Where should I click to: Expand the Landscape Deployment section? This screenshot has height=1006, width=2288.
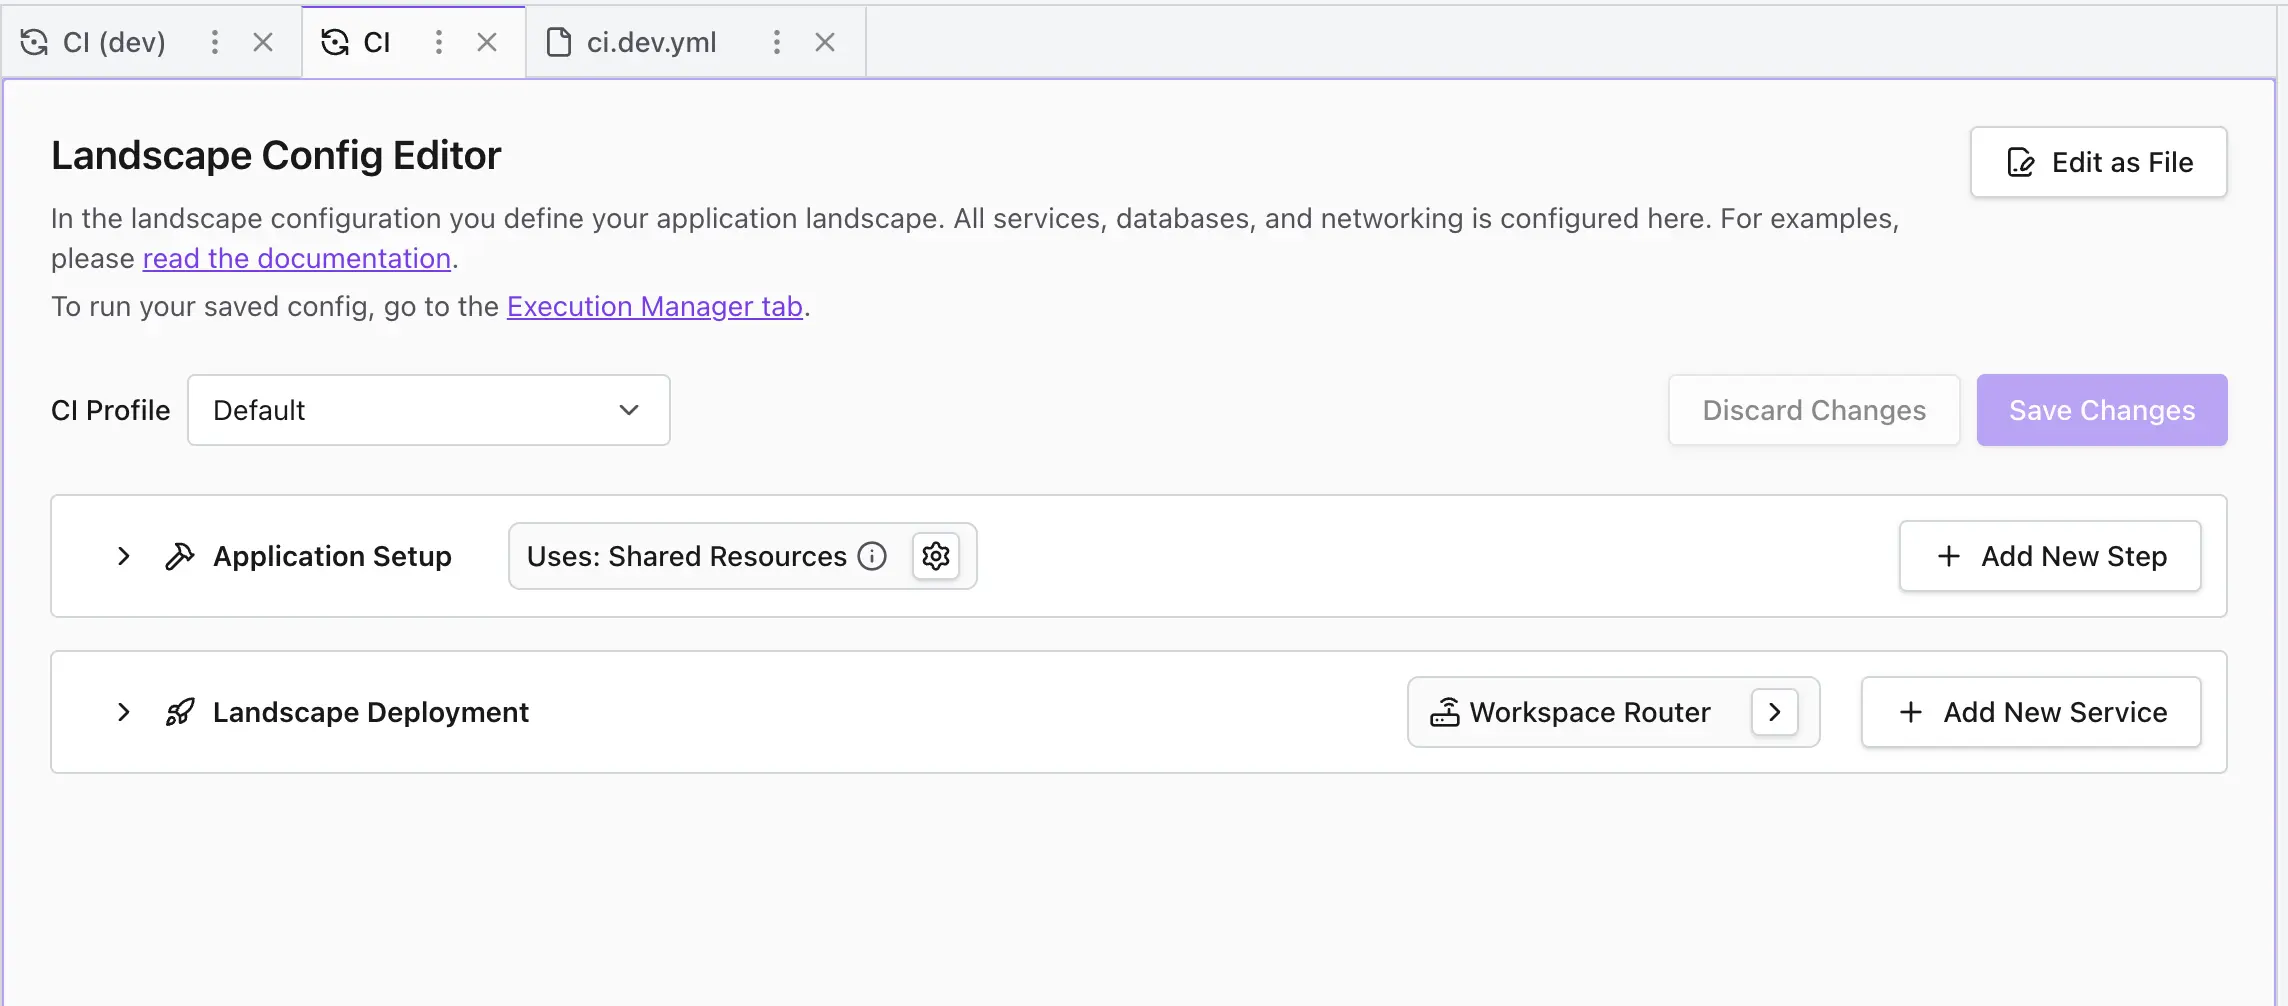pyautogui.click(x=123, y=712)
